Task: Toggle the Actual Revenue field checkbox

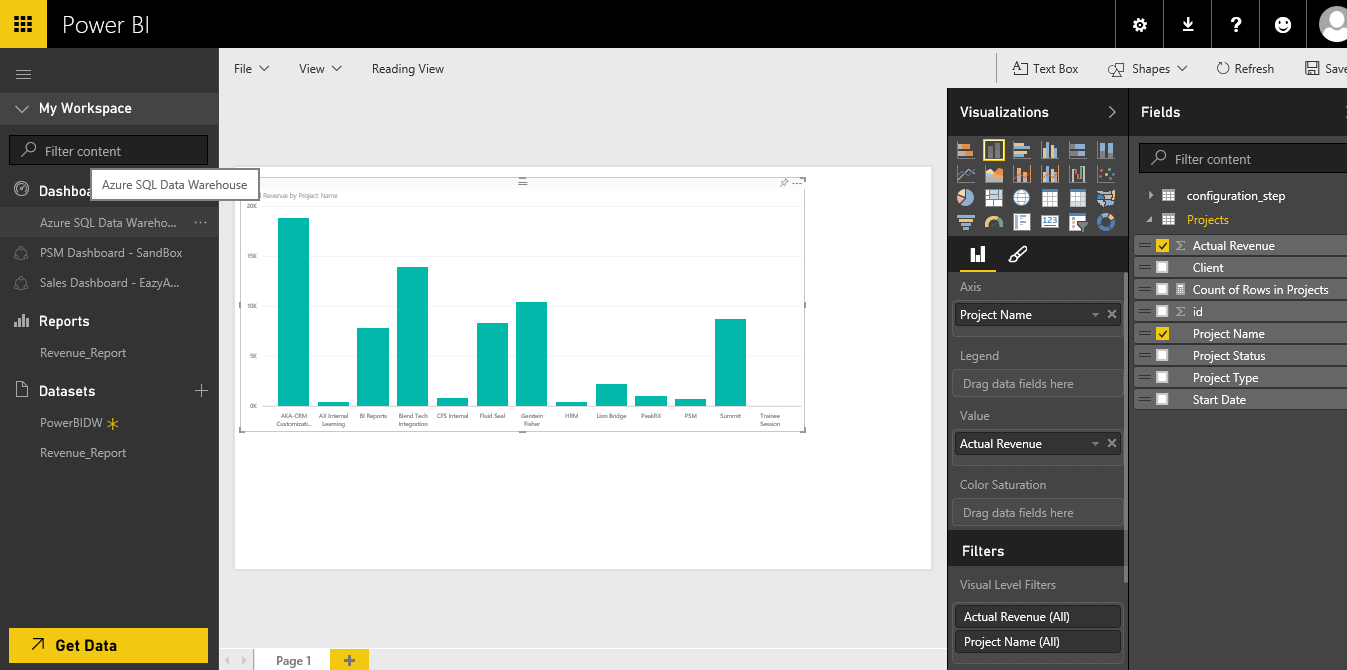Action: click(1162, 246)
